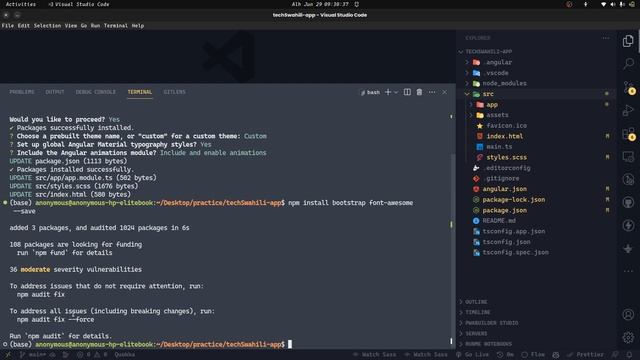The image size is (640, 360).
Task: Kill terminal with the trash icon
Action: tap(419, 92)
